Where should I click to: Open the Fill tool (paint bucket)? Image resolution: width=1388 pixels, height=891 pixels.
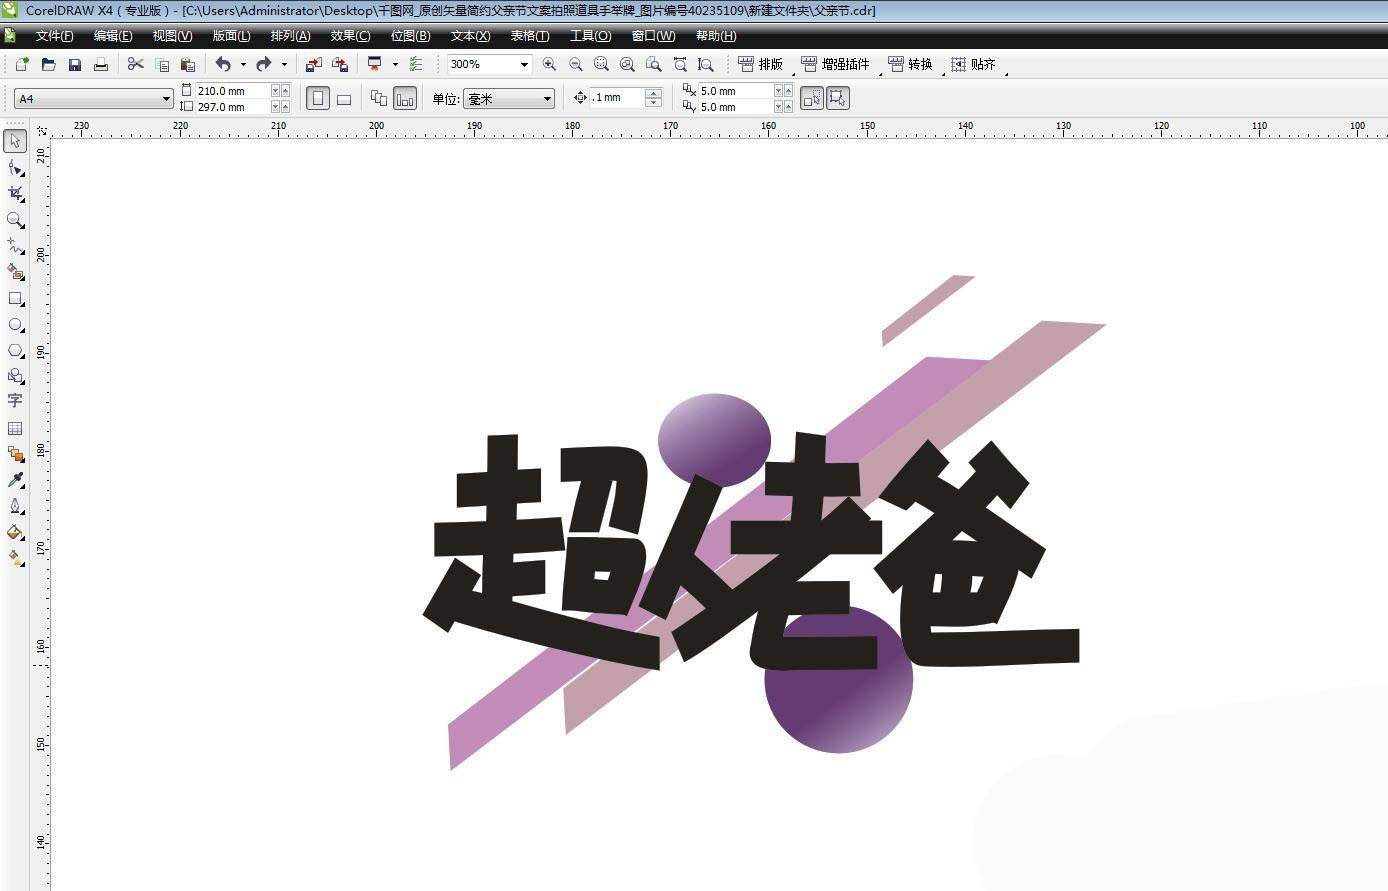click(x=14, y=533)
